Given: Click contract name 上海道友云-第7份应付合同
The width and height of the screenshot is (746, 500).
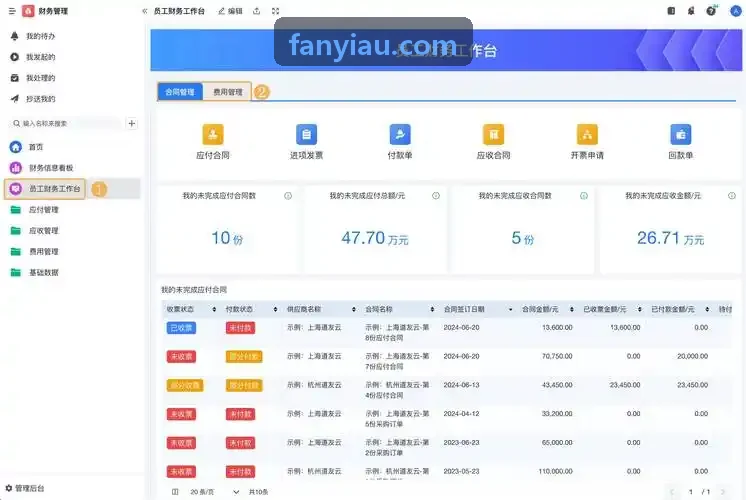Looking at the screenshot, I should 397,361.
